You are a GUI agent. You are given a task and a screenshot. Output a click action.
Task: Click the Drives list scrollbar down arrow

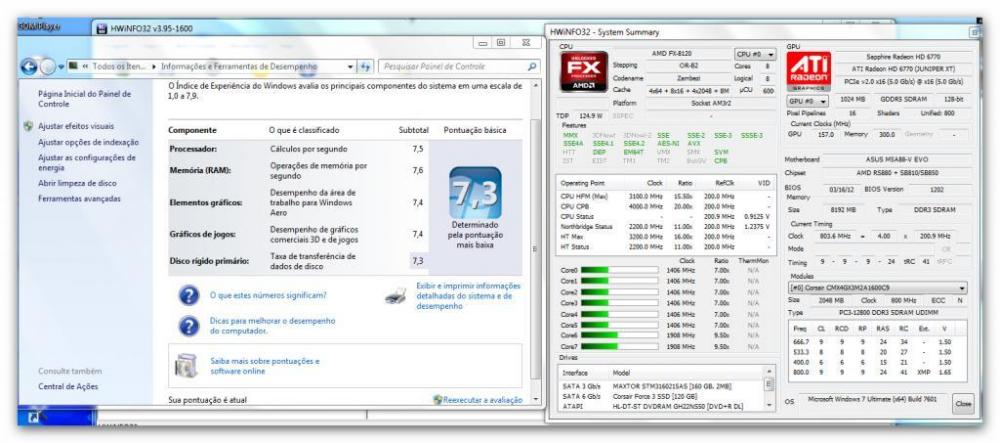[x=770, y=409]
